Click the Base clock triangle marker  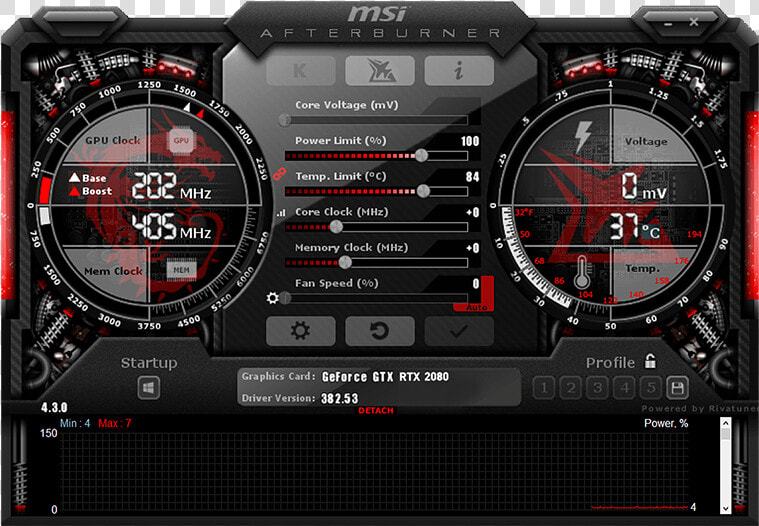[74, 178]
